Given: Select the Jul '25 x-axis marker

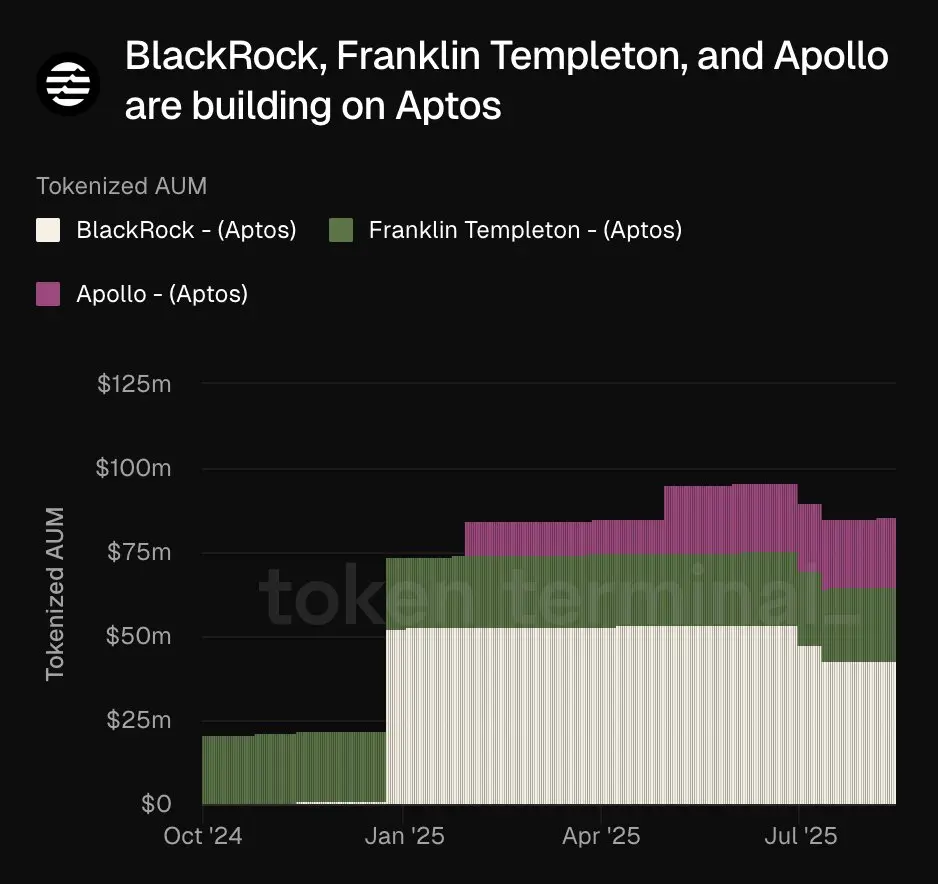Looking at the screenshot, I should [801, 836].
